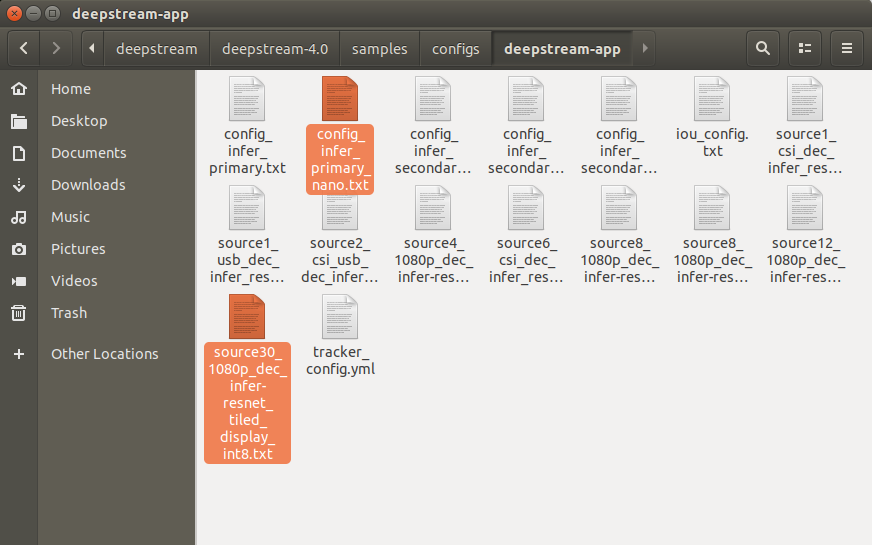The image size is (872, 545).
Task: Select the source1_csi_dec_infer_res… file icon
Action: (x=805, y=98)
